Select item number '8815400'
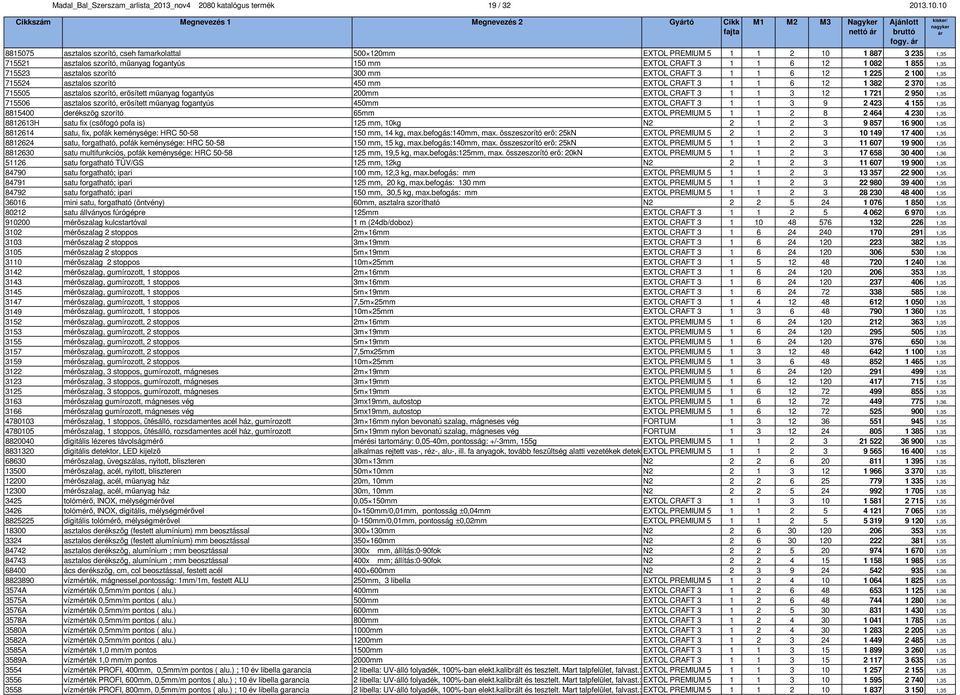The width and height of the screenshot is (960, 695). [x=20, y=113]
